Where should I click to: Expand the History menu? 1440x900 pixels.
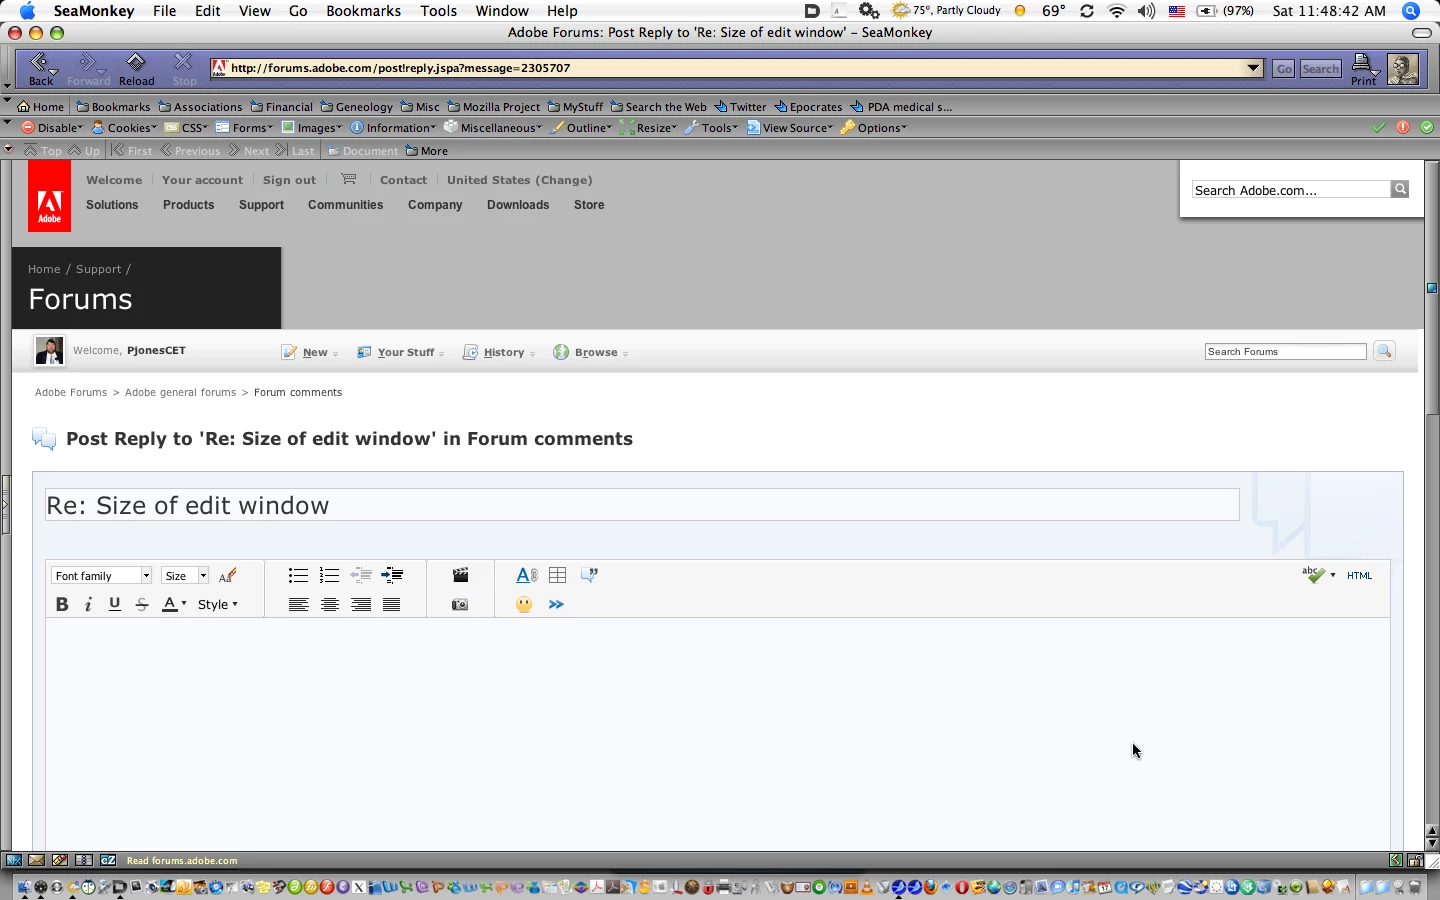[498, 352]
